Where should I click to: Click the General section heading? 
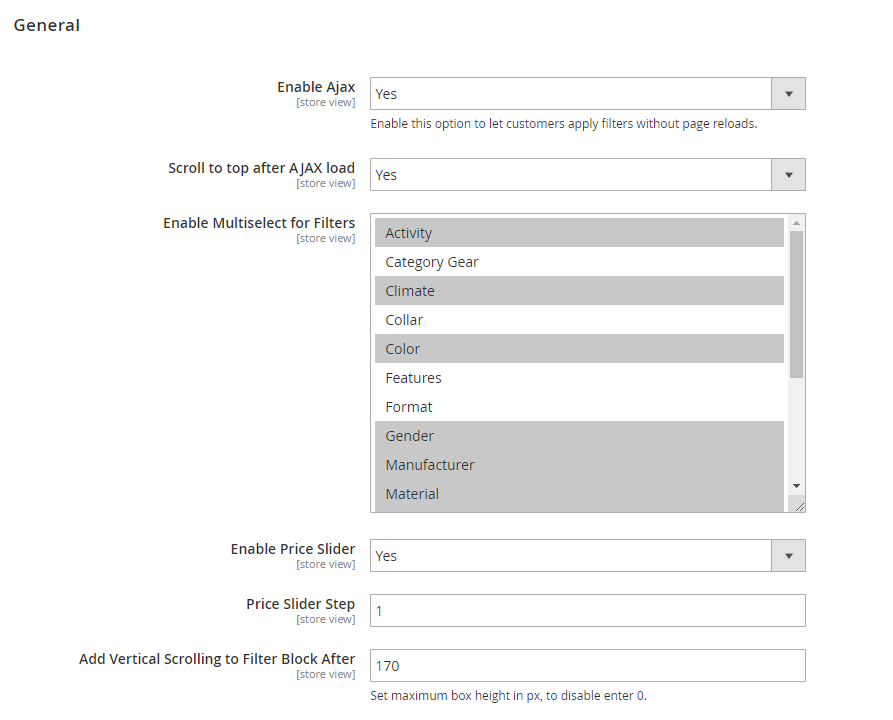point(47,25)
